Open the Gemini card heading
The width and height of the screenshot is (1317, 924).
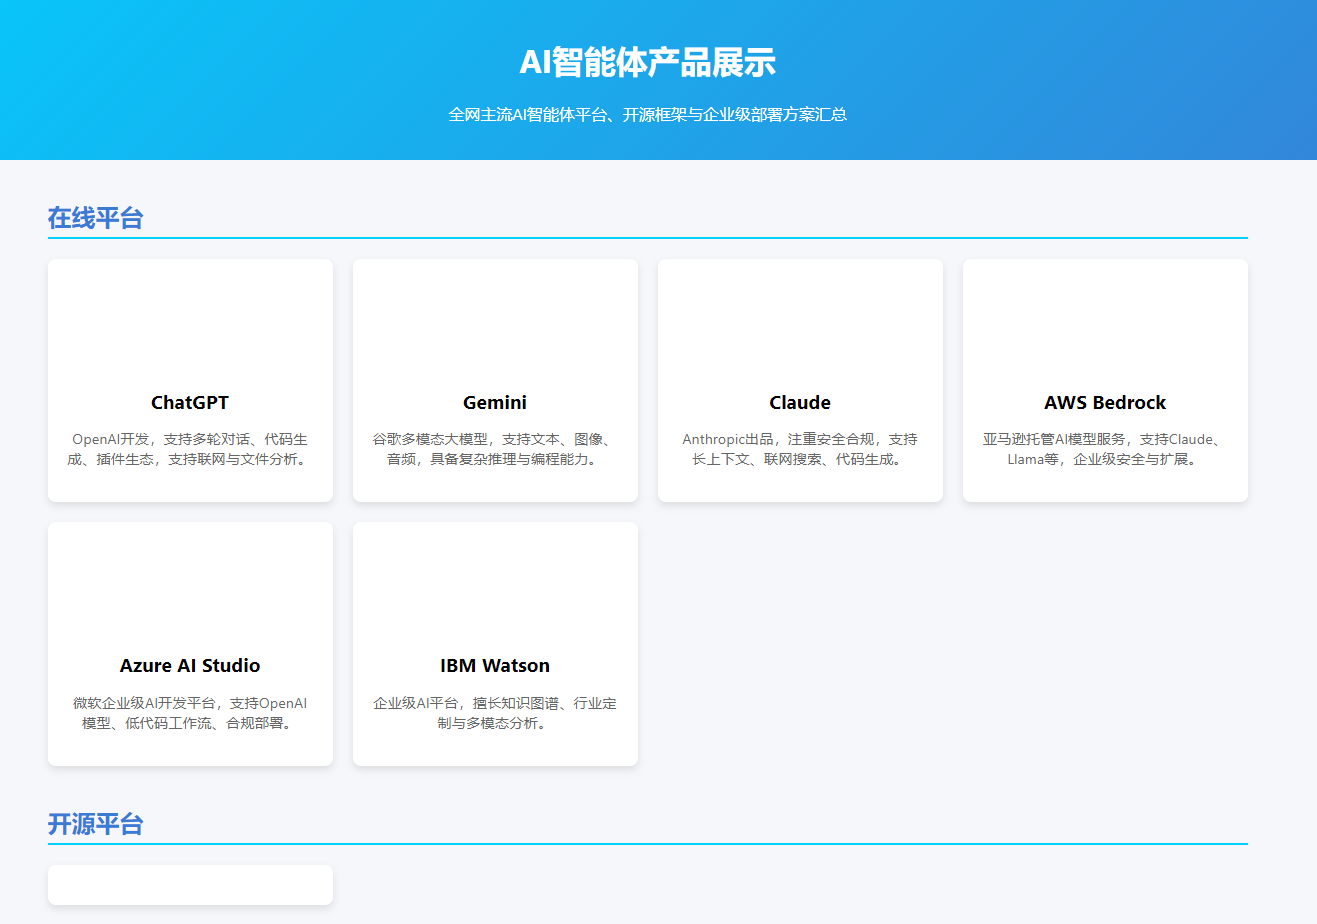point(495,402)
